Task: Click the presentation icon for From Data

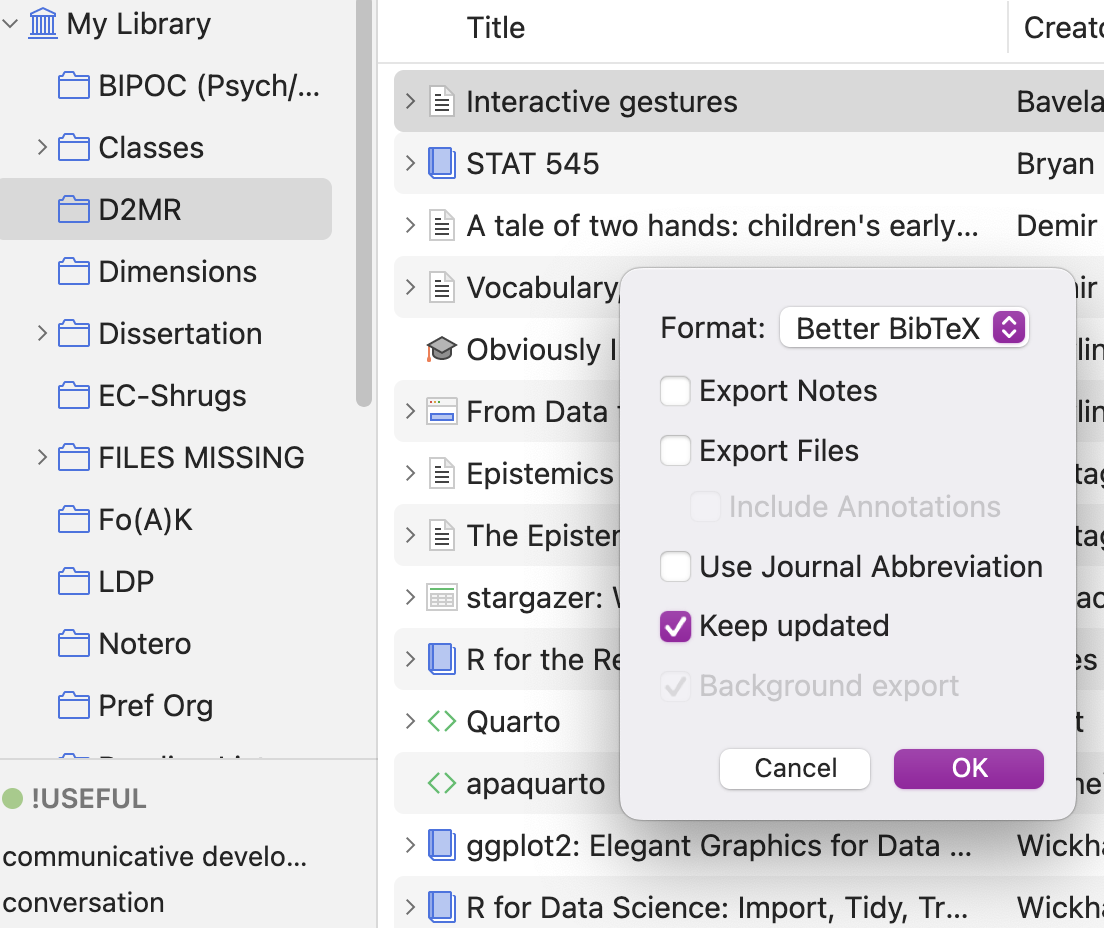Action: pyautogui.click(x=441, y=411)
